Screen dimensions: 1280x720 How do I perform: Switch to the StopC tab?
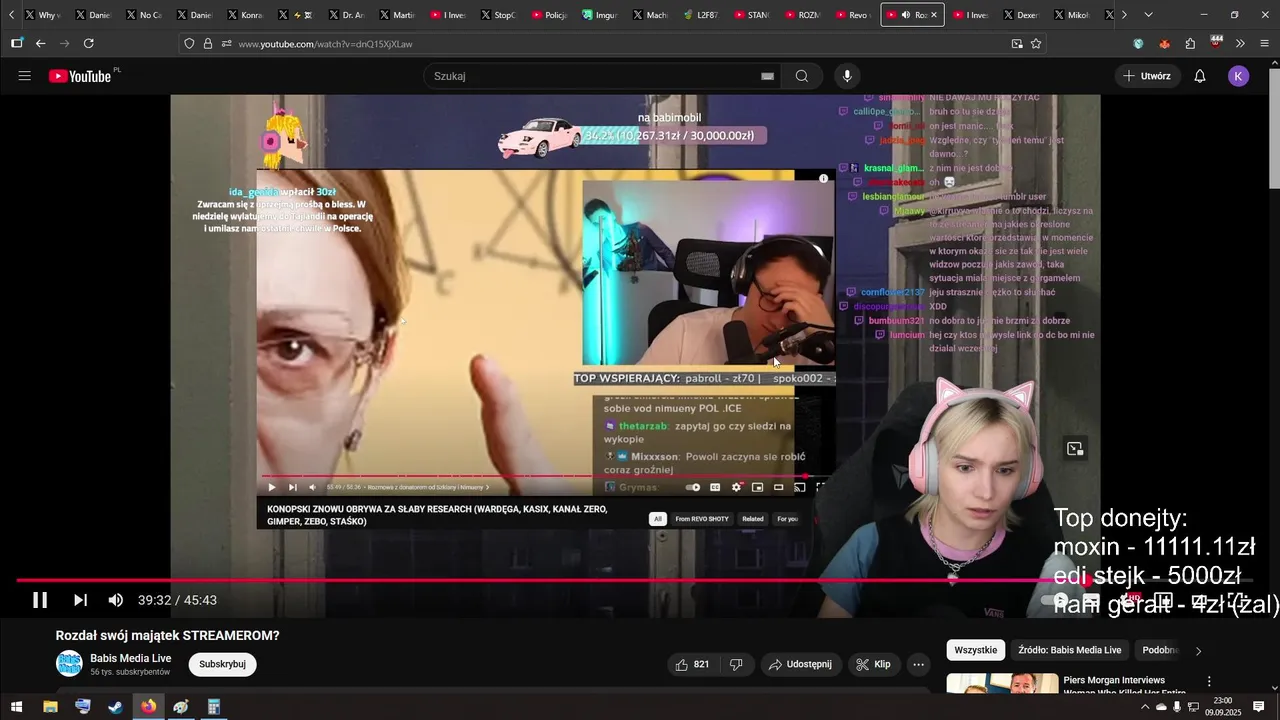coord(498,15)
